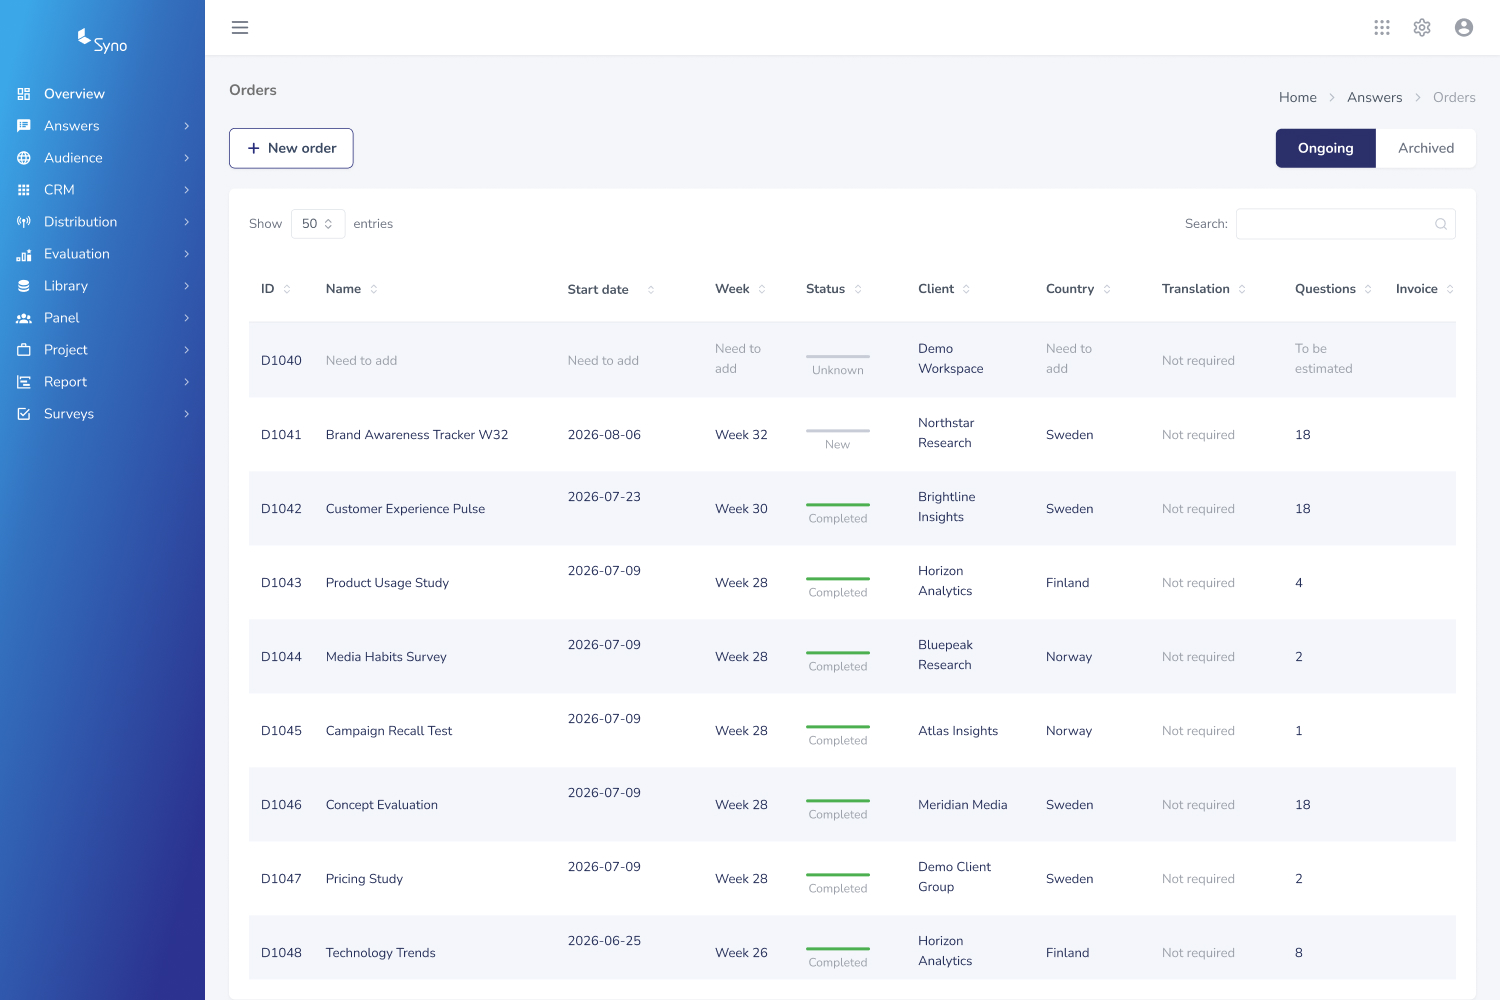The width and height of the screenshot is (1500, 1000).
Task: Click the Distribution broadcast icon
Action: click(24, 222)
